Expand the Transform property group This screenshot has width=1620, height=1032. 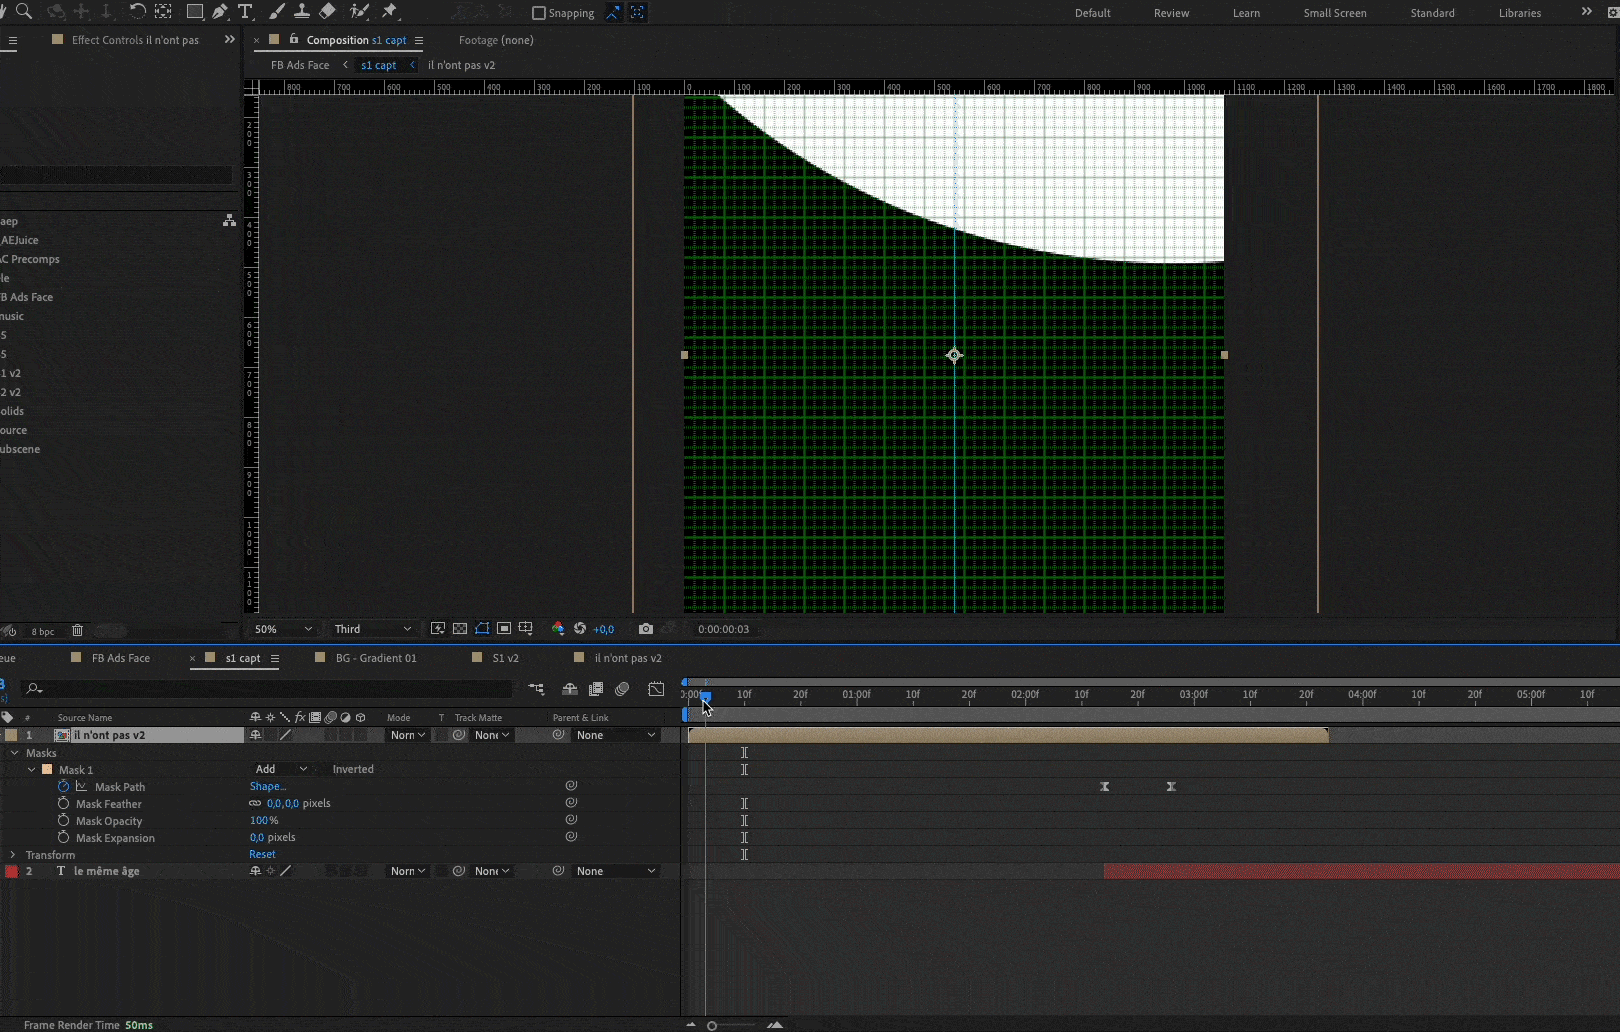(x=13, y=855)
